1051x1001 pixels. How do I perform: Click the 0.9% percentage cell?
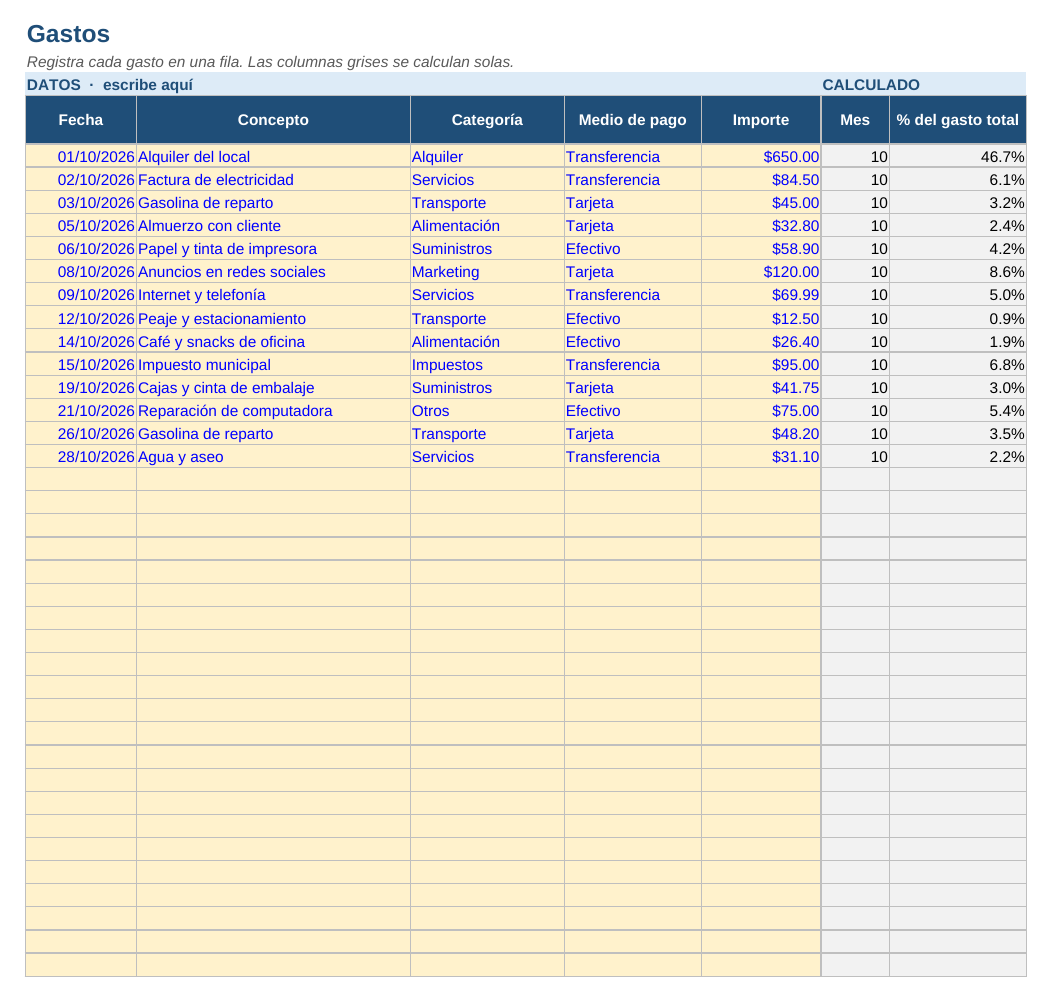(958, 318)
